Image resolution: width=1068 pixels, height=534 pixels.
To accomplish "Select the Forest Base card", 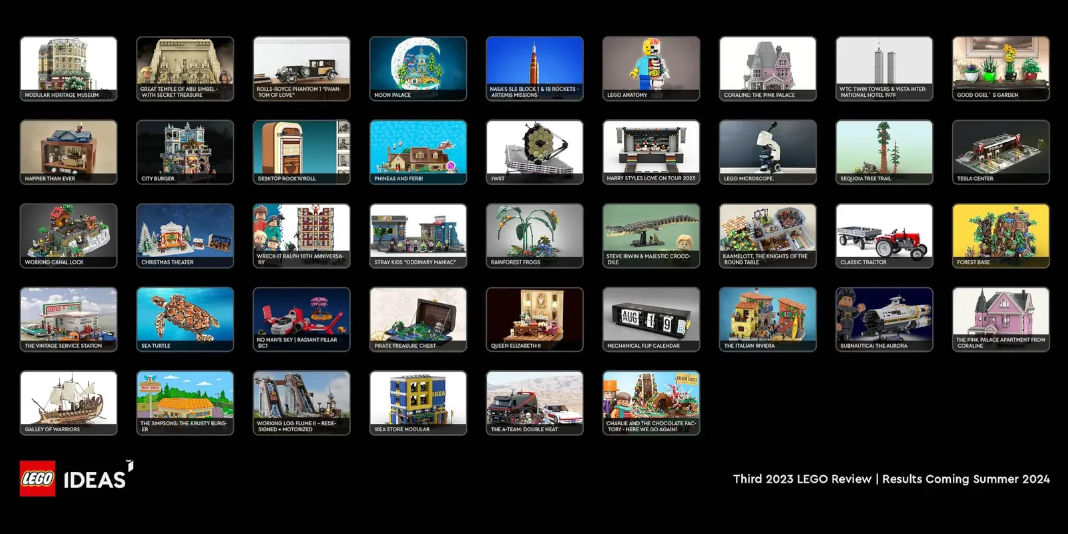I will coord(1001,236).
